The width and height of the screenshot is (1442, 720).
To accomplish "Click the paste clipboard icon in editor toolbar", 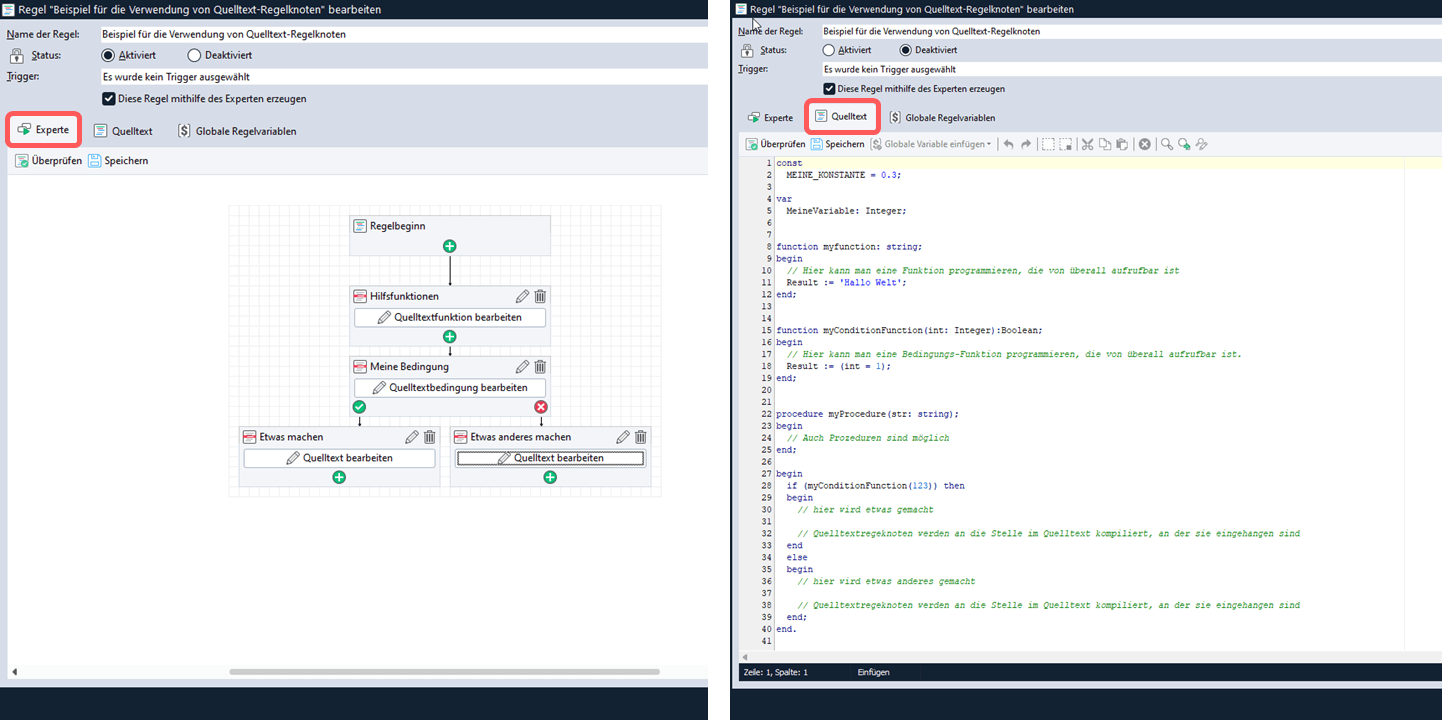I will (1122, 144).
